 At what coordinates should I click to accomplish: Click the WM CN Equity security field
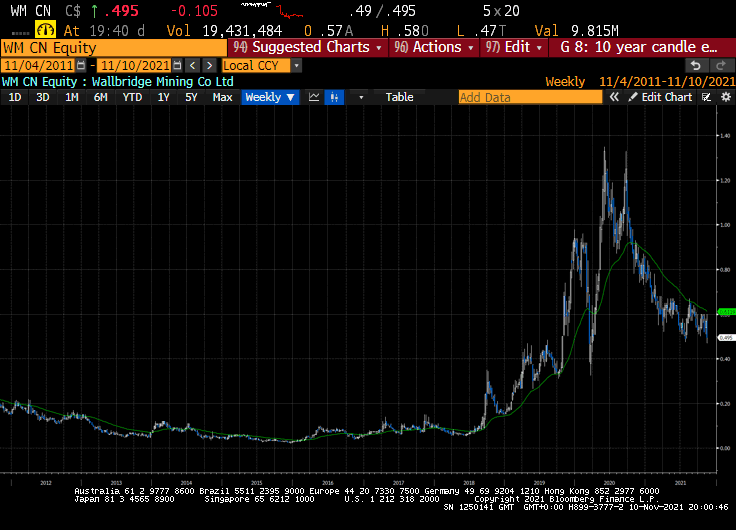[x=114, y=48]
